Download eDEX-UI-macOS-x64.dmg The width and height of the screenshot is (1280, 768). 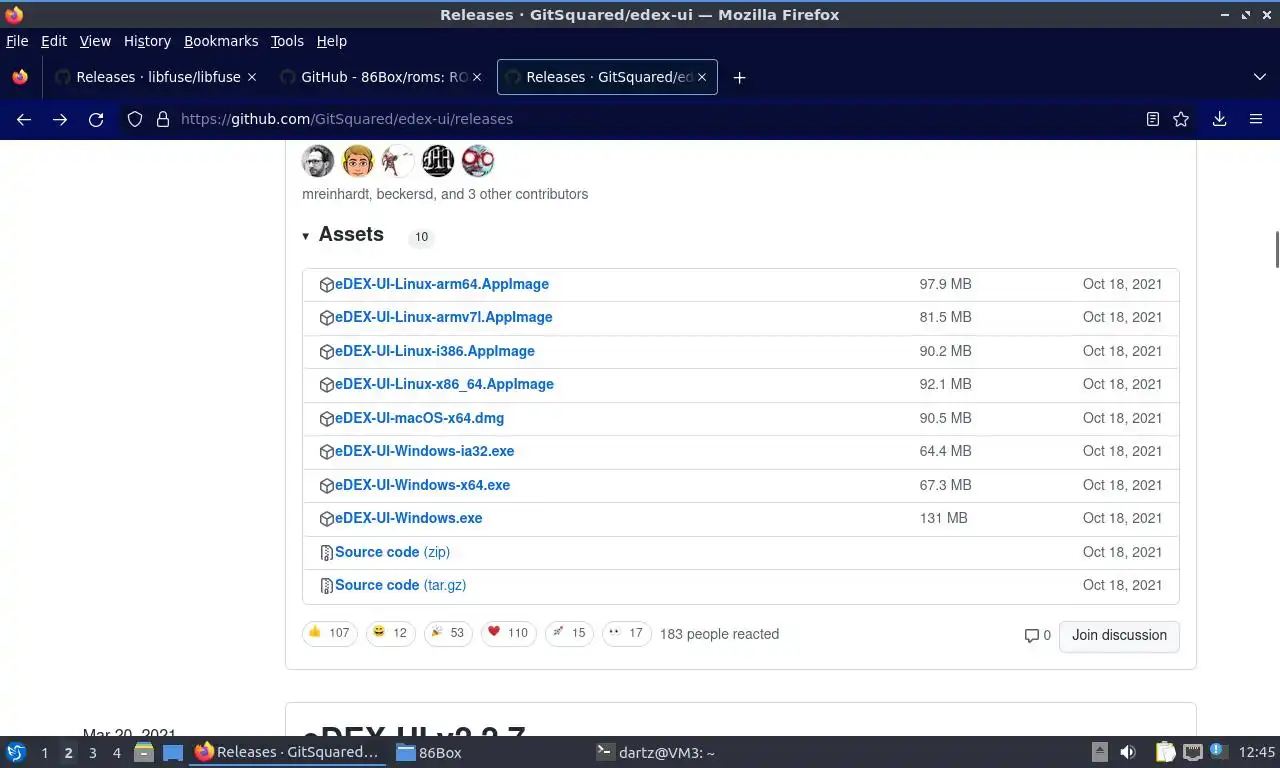click(419, 418)
